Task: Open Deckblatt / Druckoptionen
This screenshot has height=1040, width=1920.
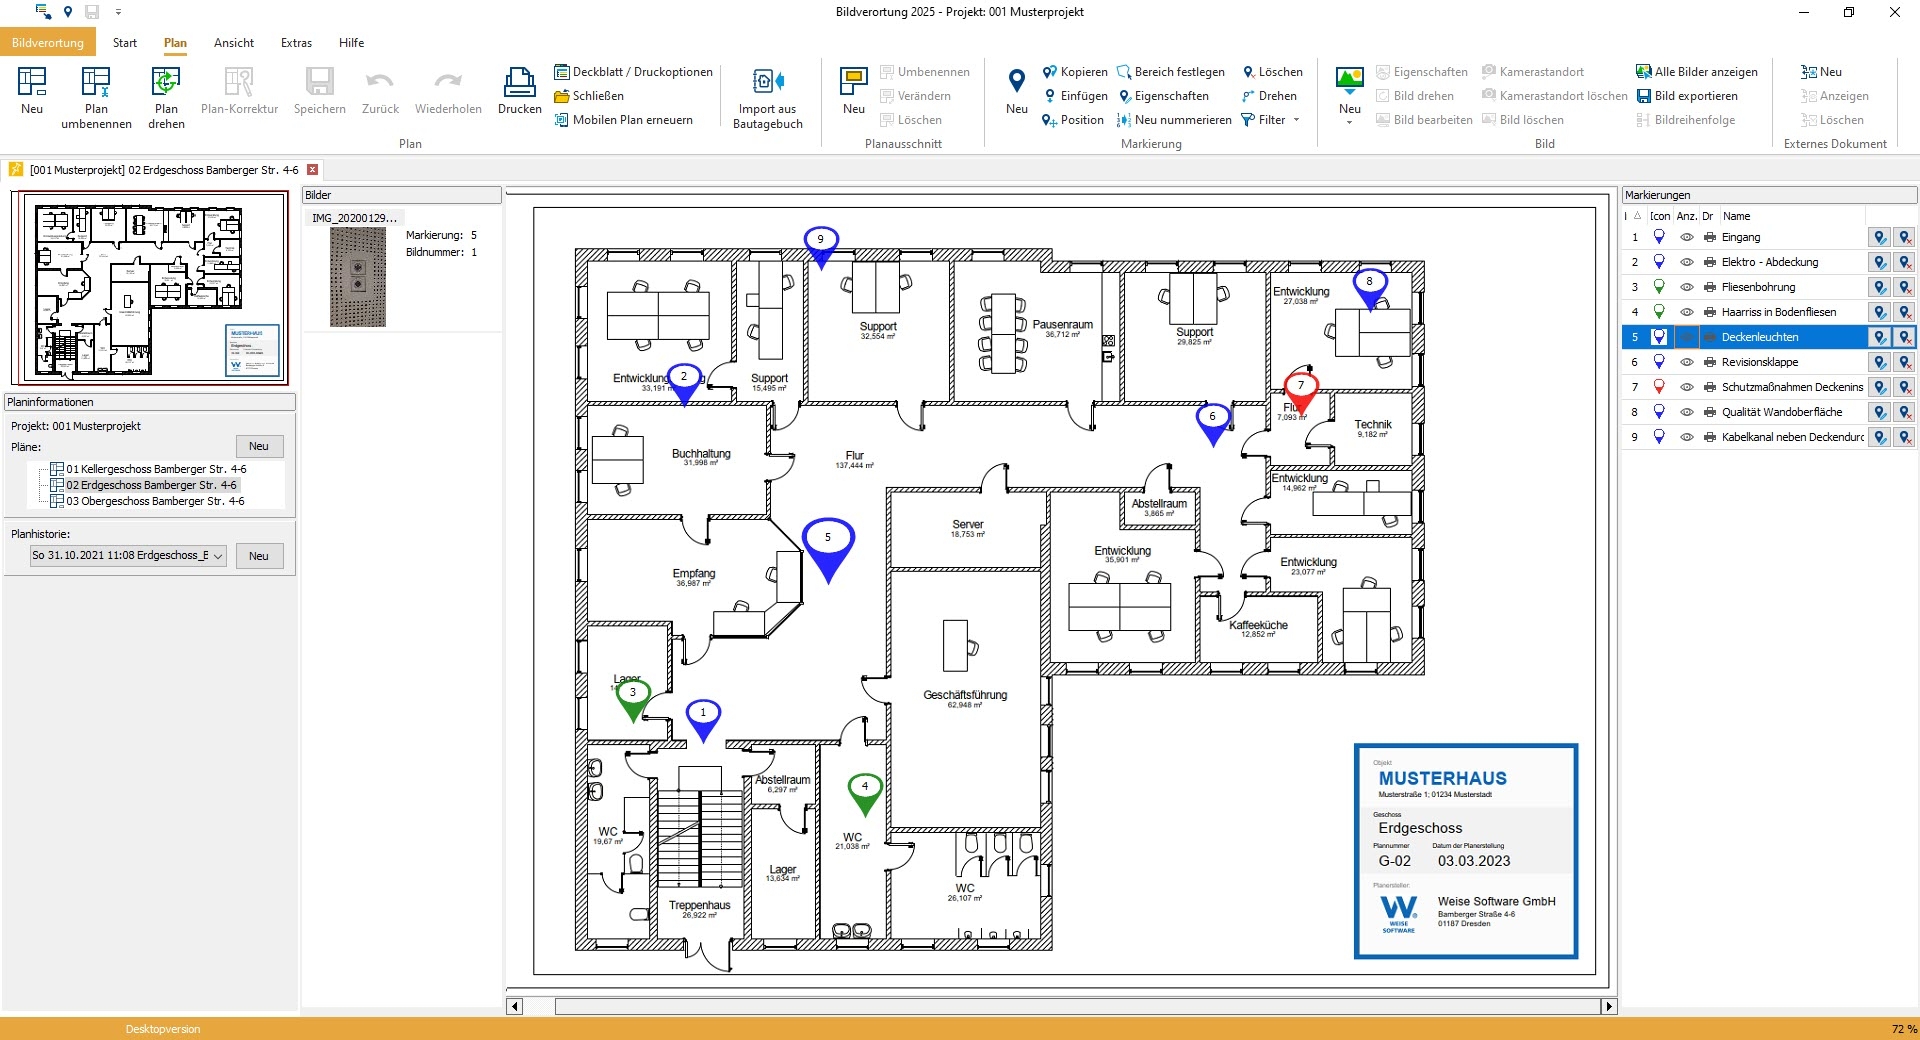Action: 633,72
